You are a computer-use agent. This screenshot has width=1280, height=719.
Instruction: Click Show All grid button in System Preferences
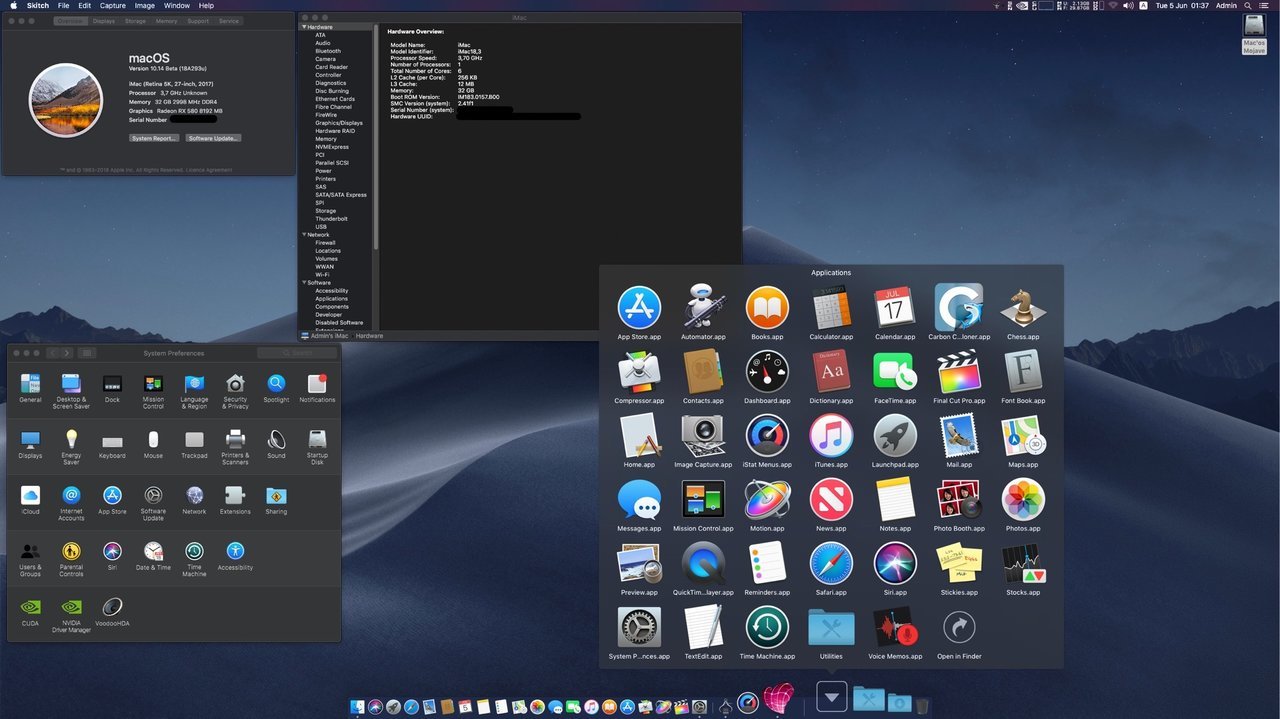coord(87,353)
